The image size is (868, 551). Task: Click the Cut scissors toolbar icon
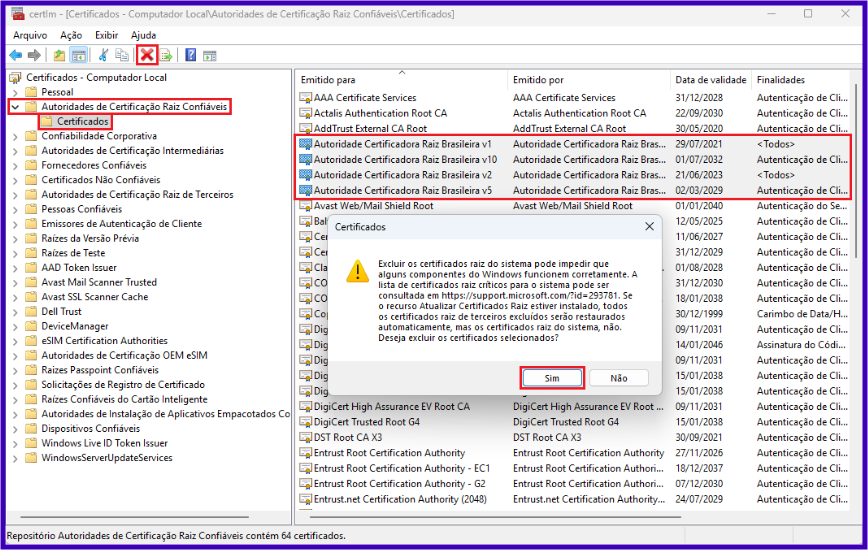click(x=103, y=55)
